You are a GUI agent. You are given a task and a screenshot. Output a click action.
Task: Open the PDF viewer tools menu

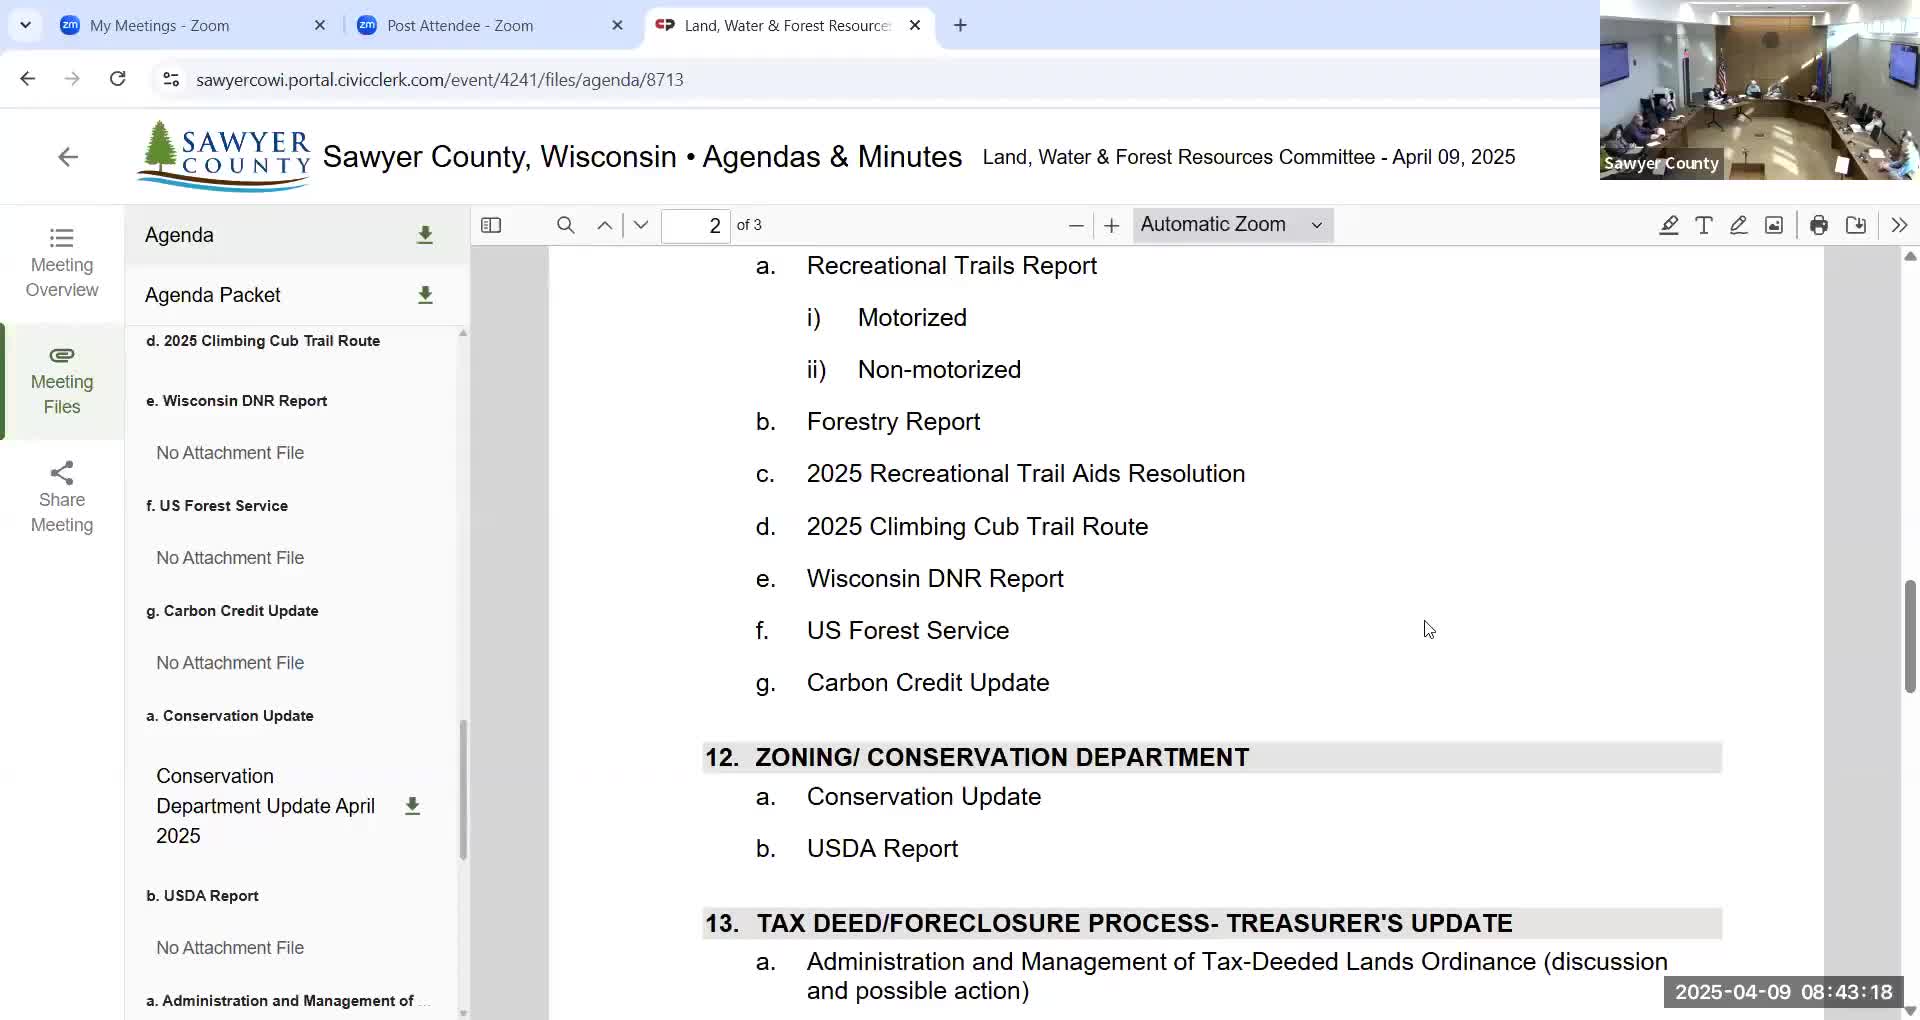click(x=1899, y=225)
